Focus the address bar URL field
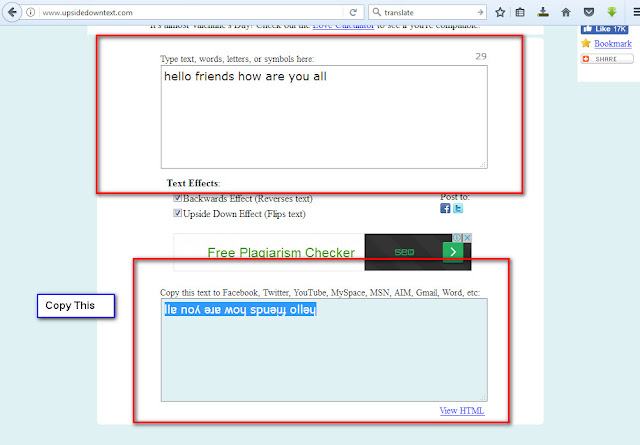This screenshot has width=640, height=445. (192, 12)
